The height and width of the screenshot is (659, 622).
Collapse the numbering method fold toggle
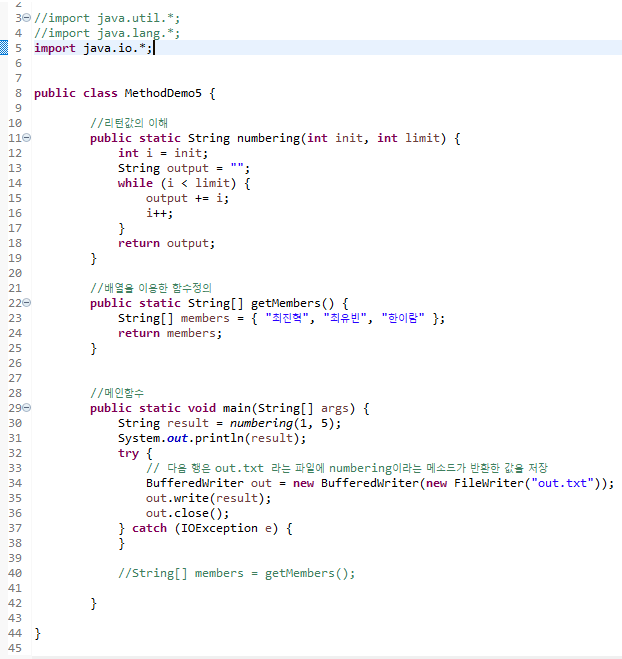(27, 138)
